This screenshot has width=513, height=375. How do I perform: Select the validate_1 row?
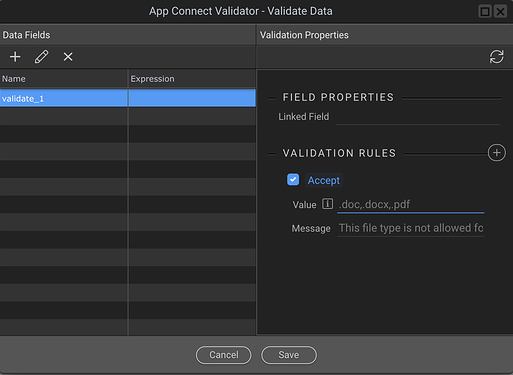128,98
